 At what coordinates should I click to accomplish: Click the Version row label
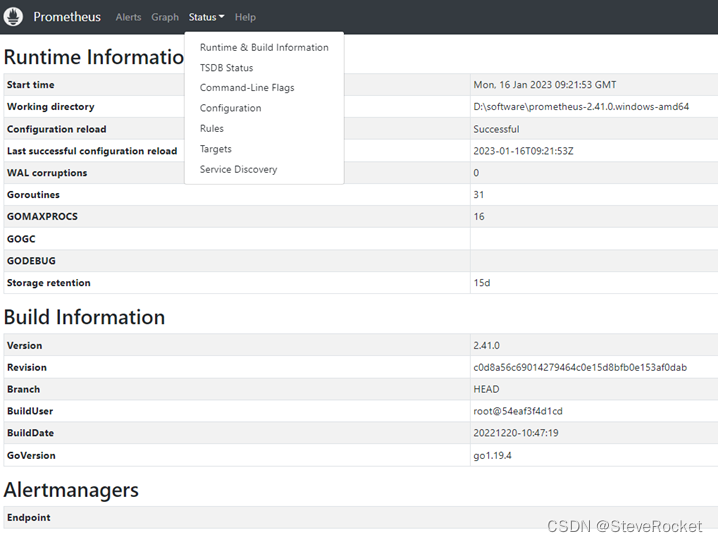pyautogui.click(x=24, y=346)
